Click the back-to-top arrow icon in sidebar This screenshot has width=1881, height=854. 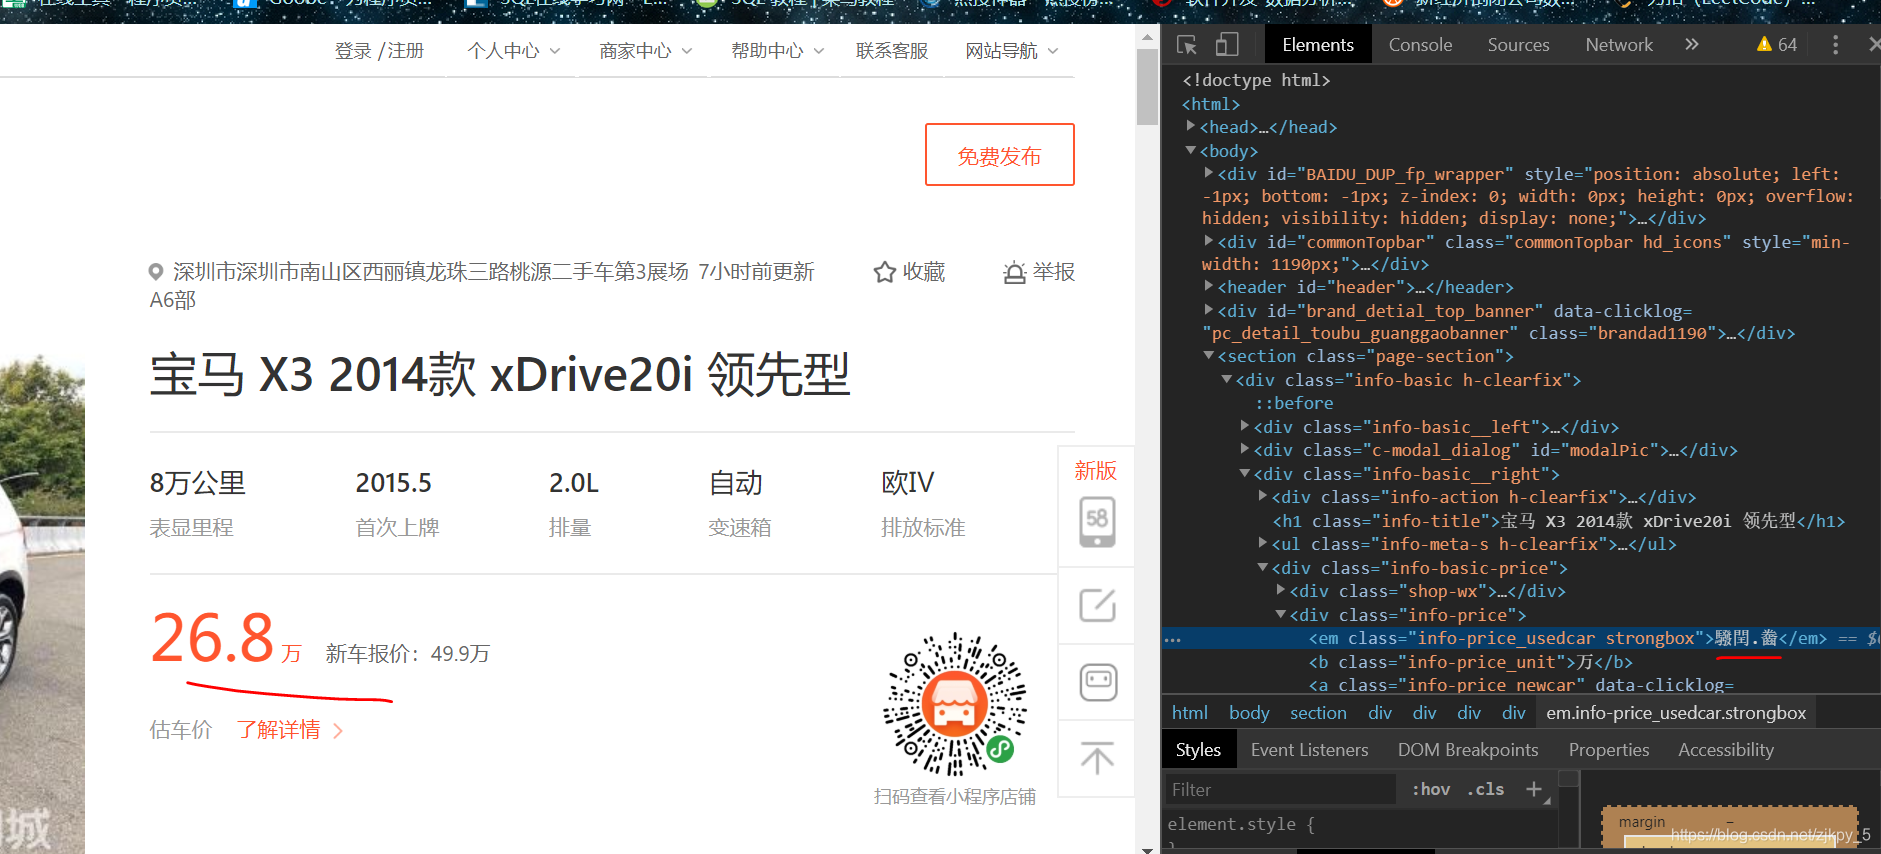tap(1097, 758)
